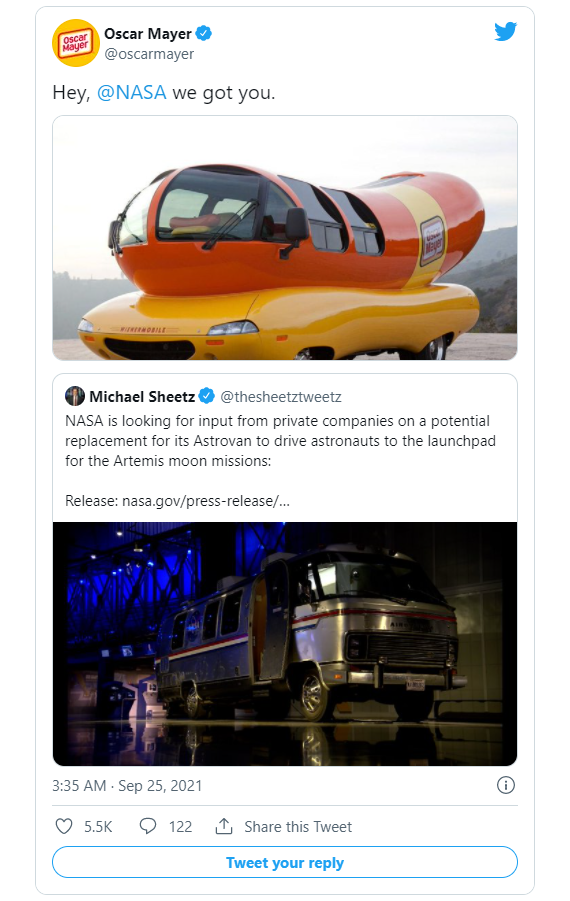Click Michael Sheetz's profile picture
570x901 pixels.
click(x=75, y=396)
